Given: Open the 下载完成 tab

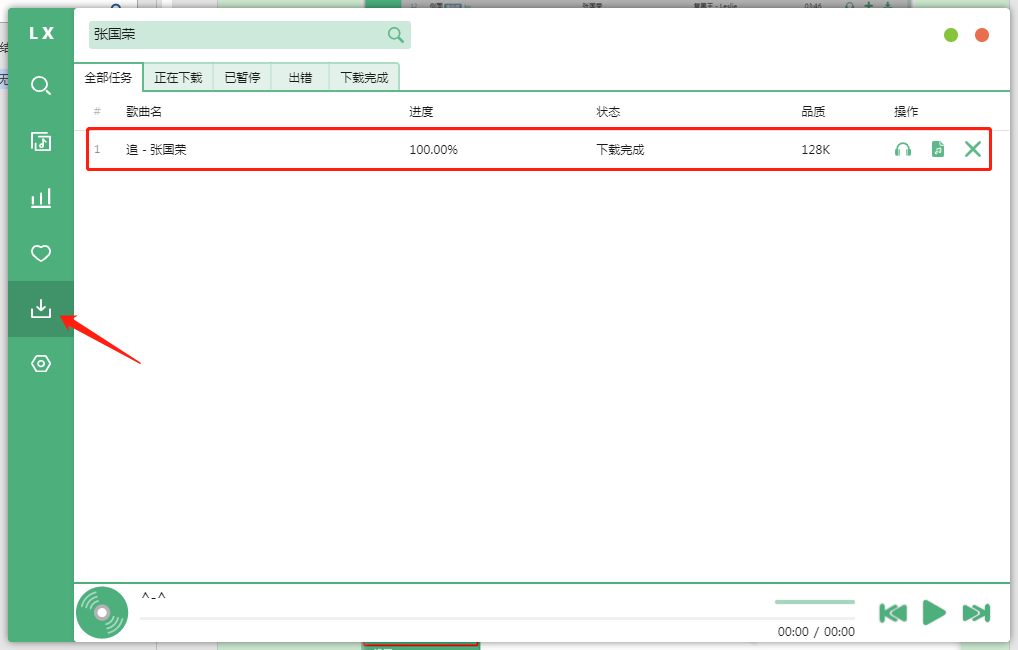Looking at the screenshot, I should (x=363, y=76).
